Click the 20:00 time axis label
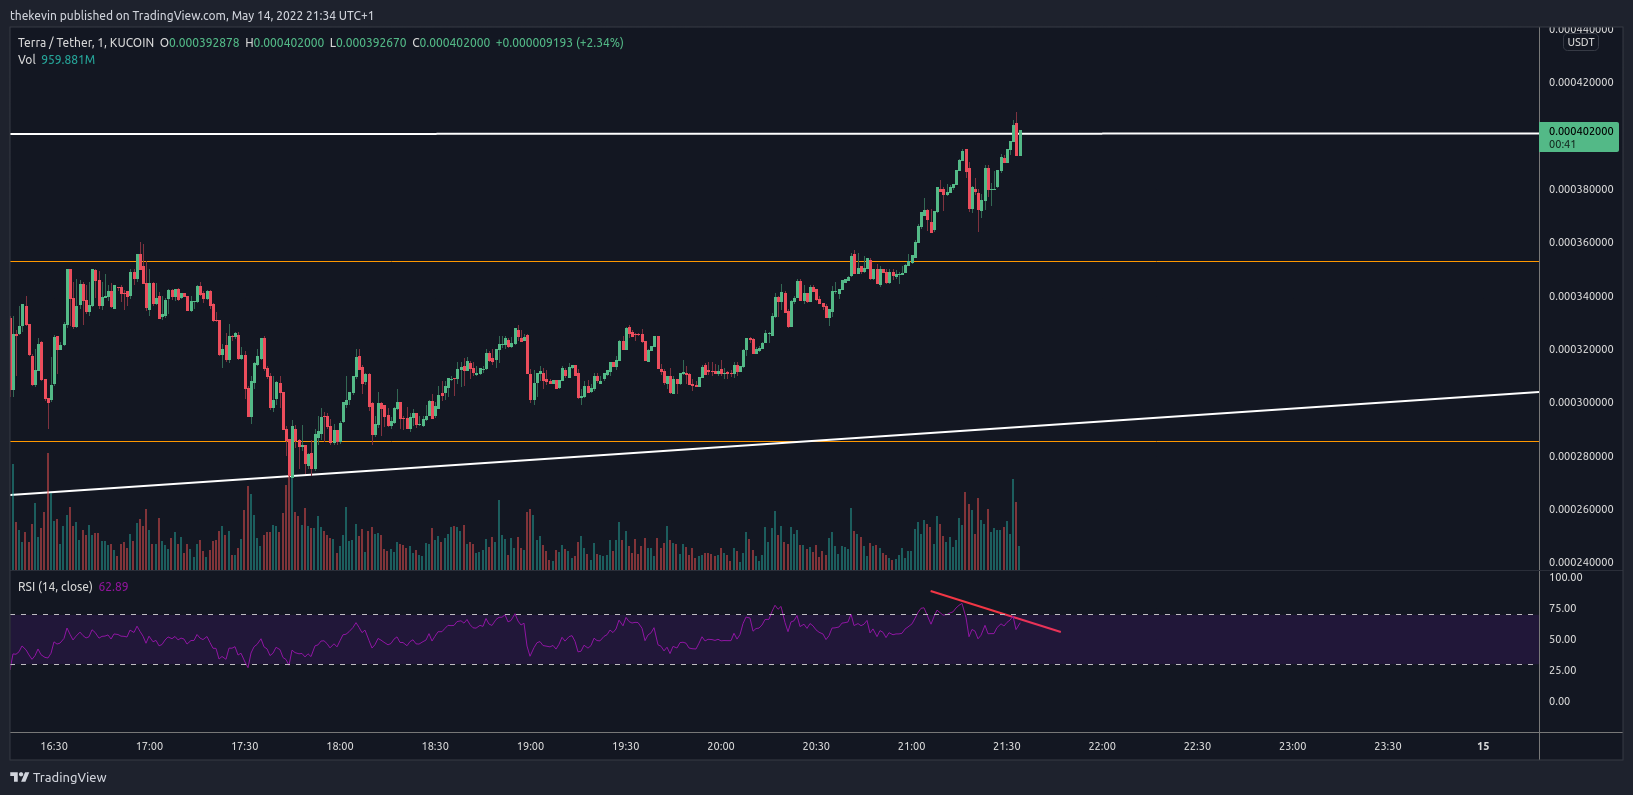 (x=721, y=746)
